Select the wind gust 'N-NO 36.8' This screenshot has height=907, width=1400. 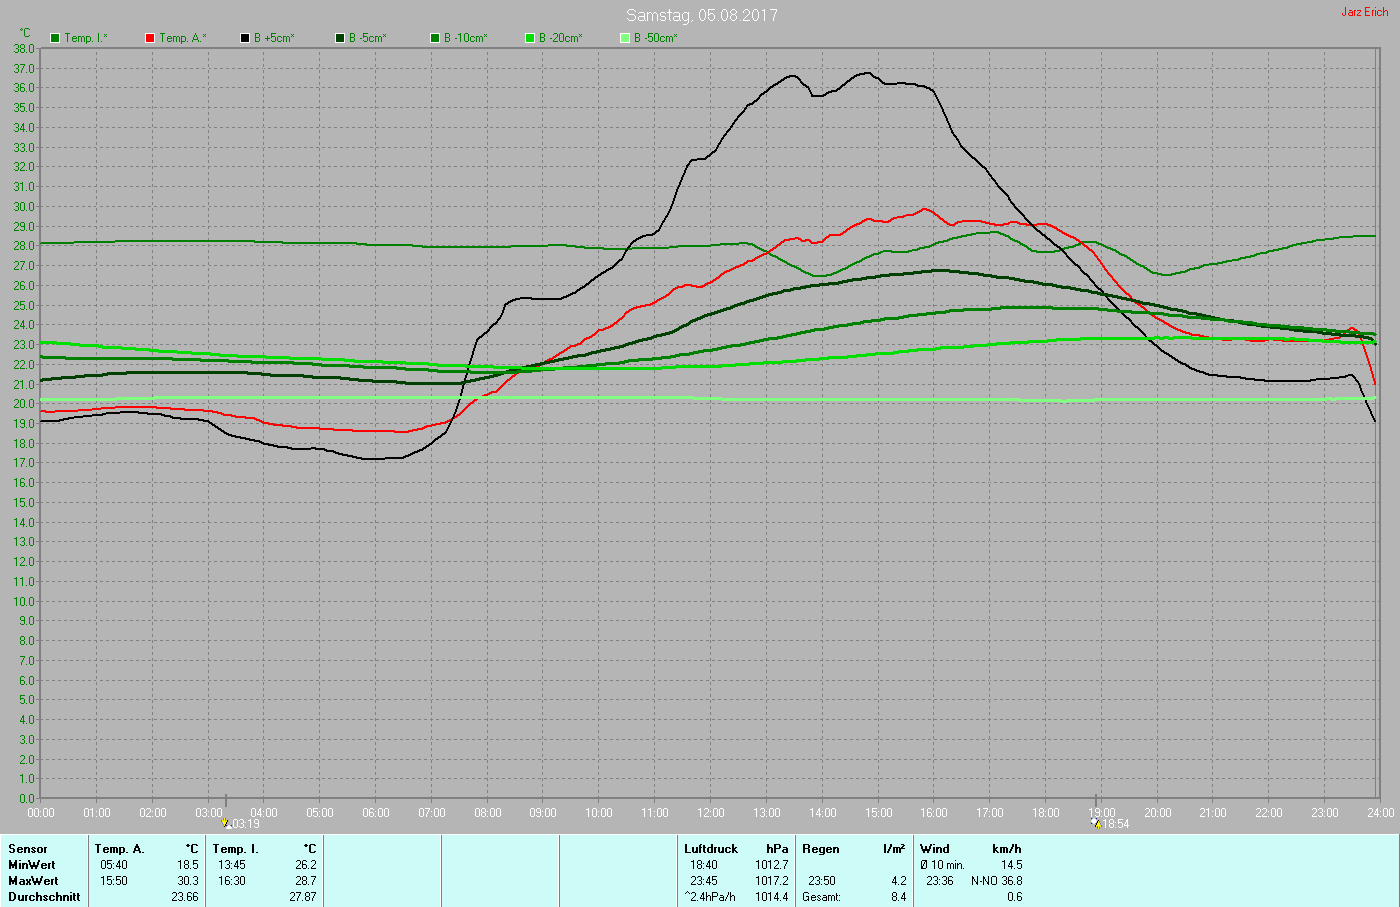(997, 881)
